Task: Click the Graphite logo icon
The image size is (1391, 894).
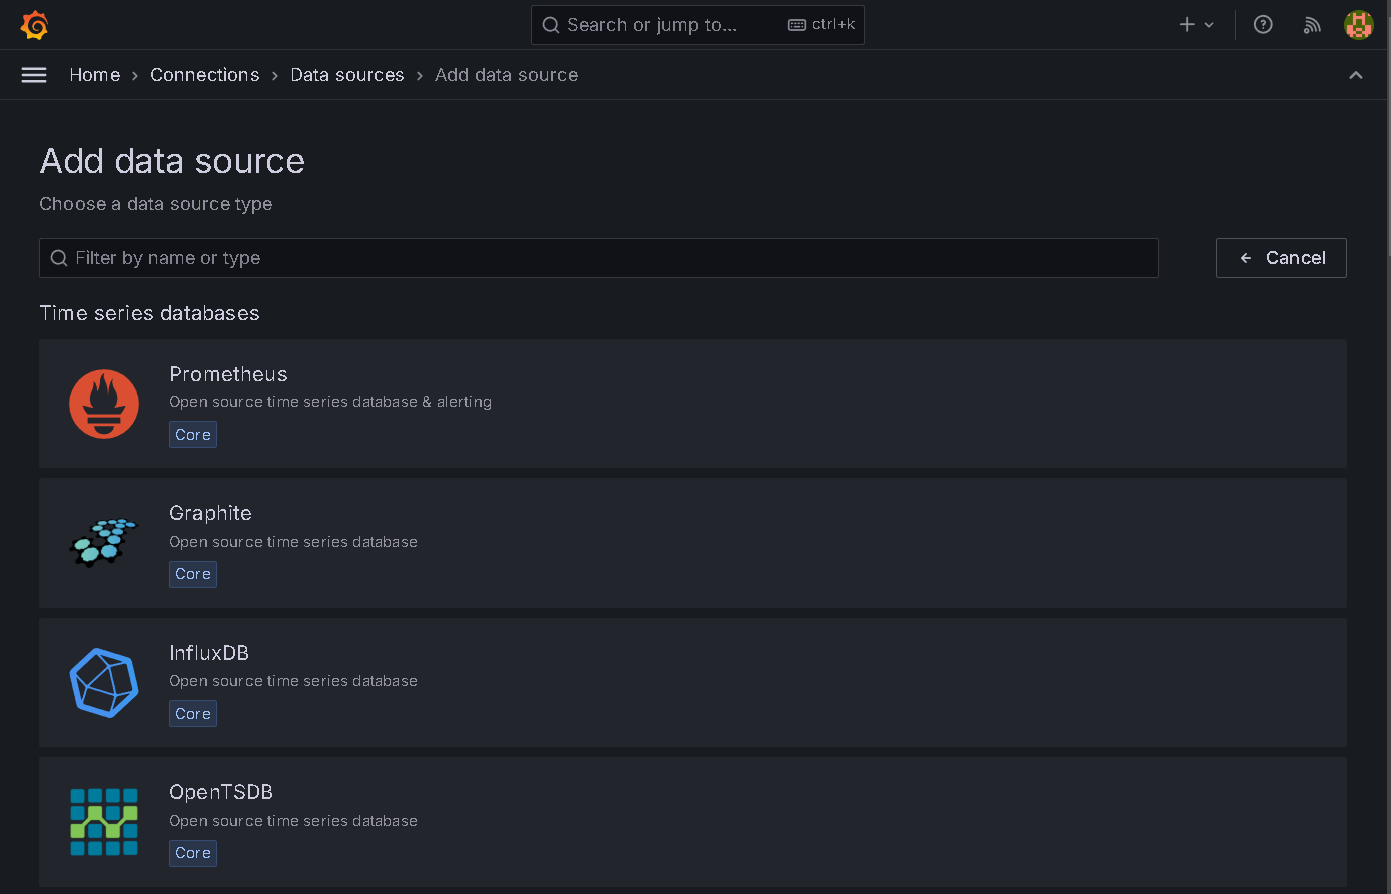Action: point(104,543)
